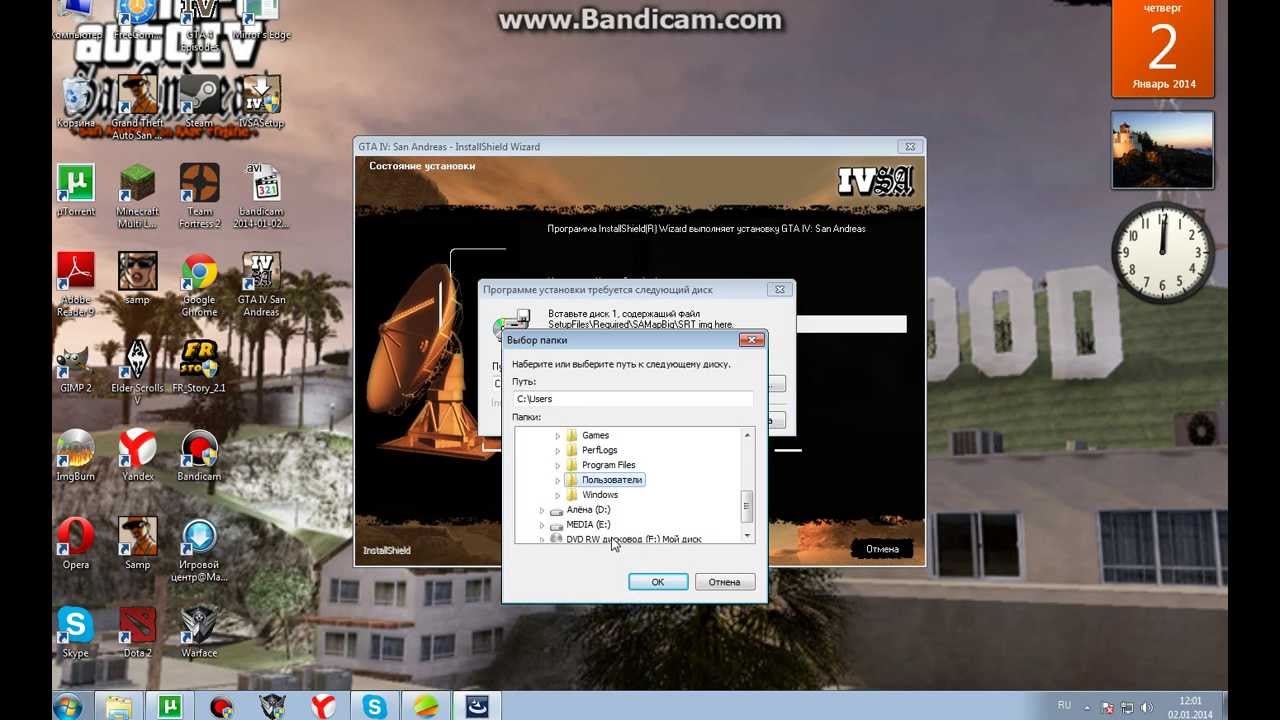The image size is (1280, 720).
Task: Select the Пользователи folder row
Action: 604,480
